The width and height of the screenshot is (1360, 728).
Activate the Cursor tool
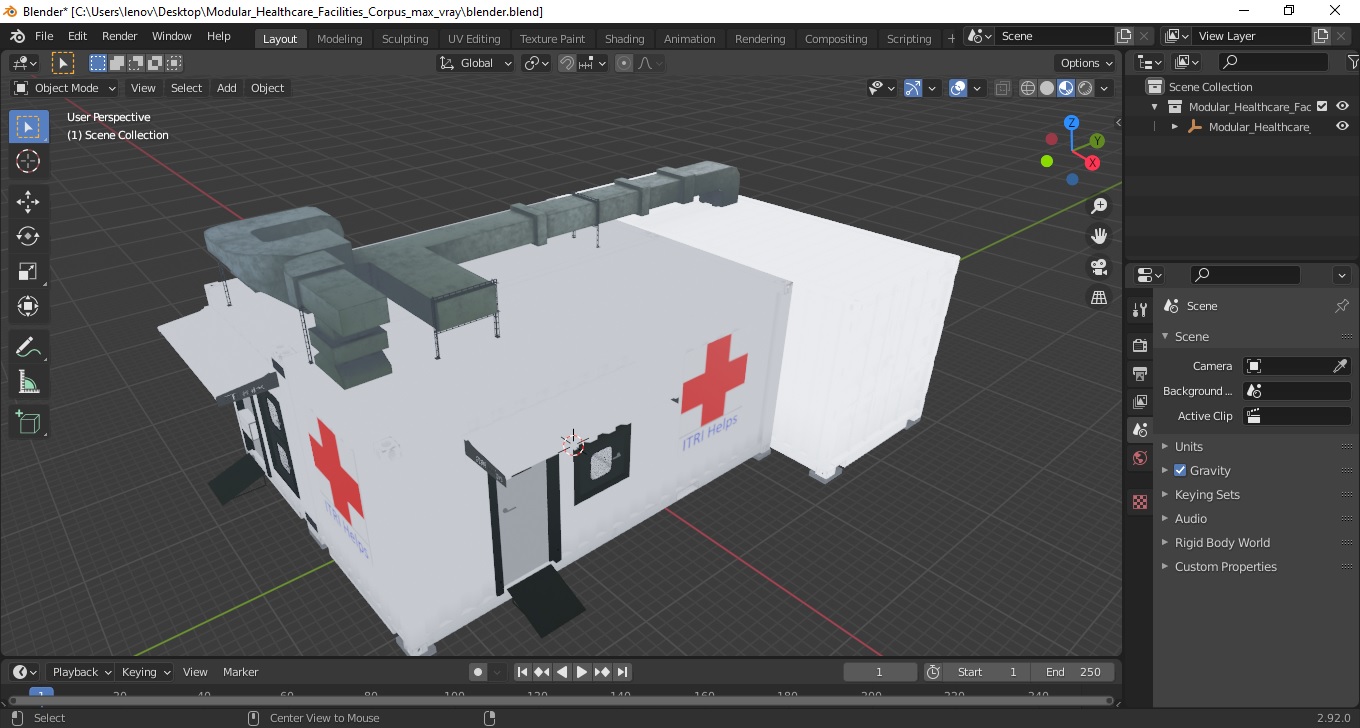28,161
